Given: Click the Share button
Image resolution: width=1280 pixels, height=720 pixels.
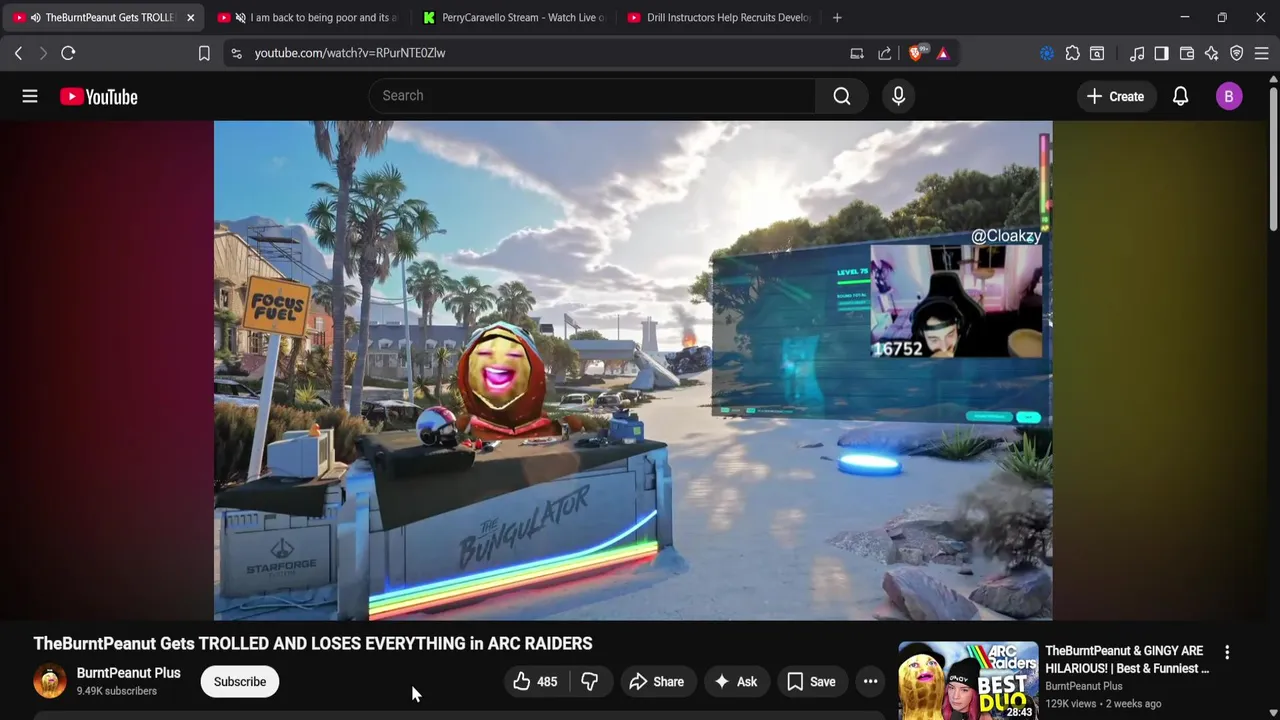Looking at the screenshot, I should 657,682.
